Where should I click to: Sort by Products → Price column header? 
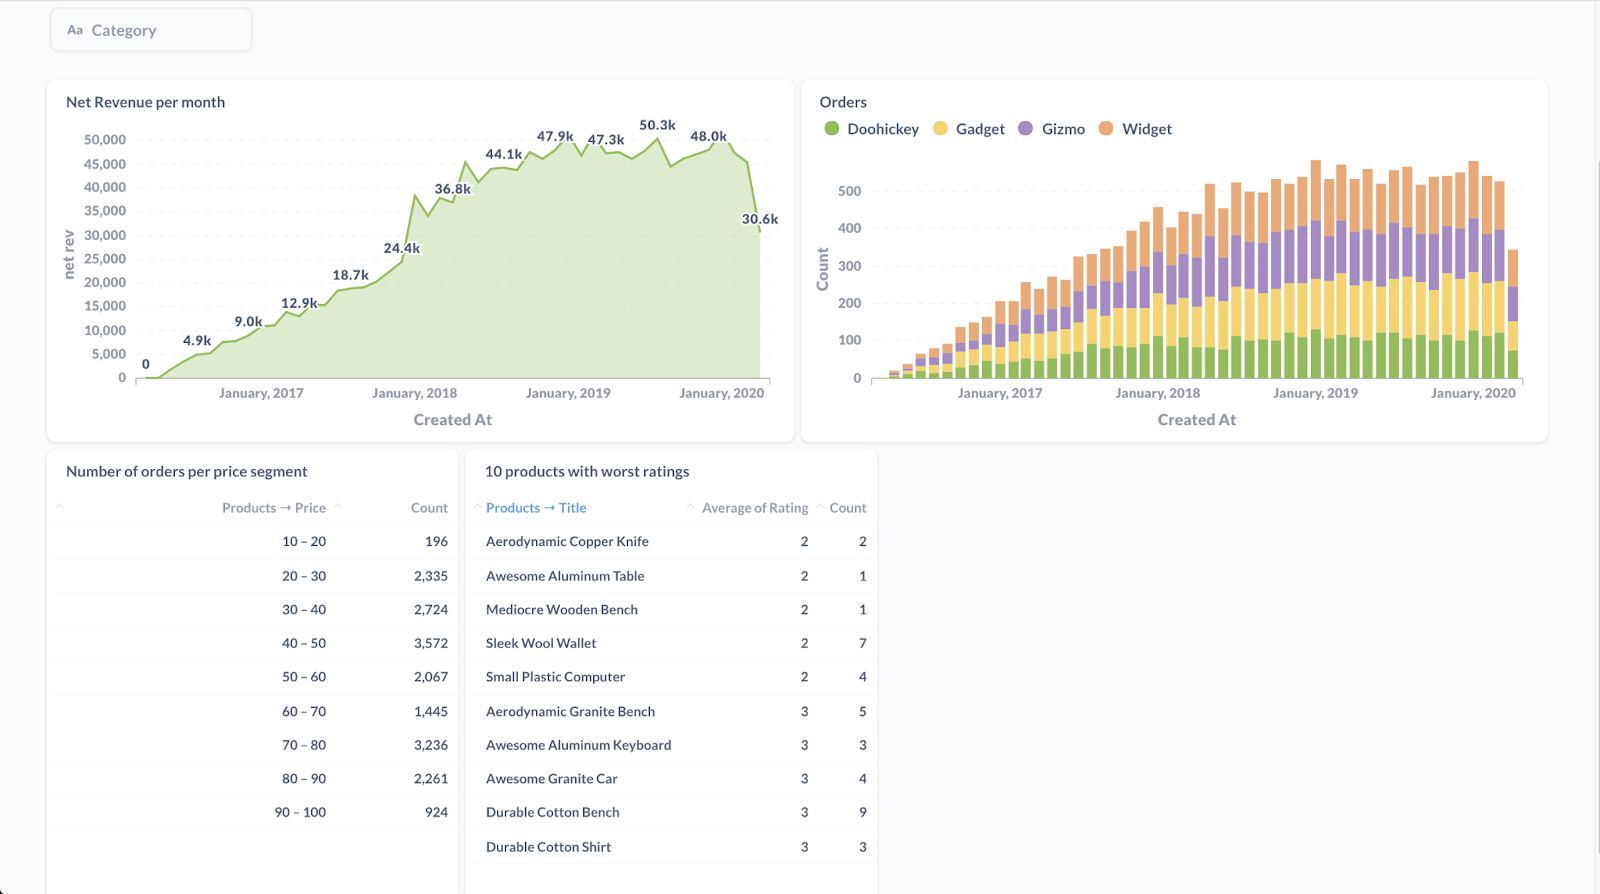(x=273, y=508)
